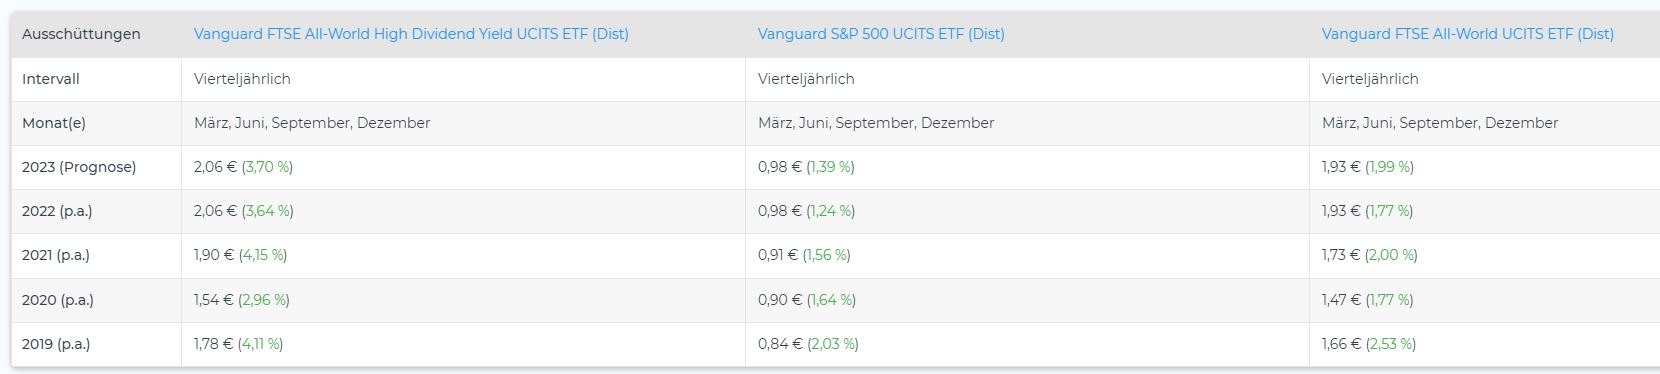Click the 2022 (p.a.) row label
The height and width of the screenshot is (374, 1660).
click(57, 211)
